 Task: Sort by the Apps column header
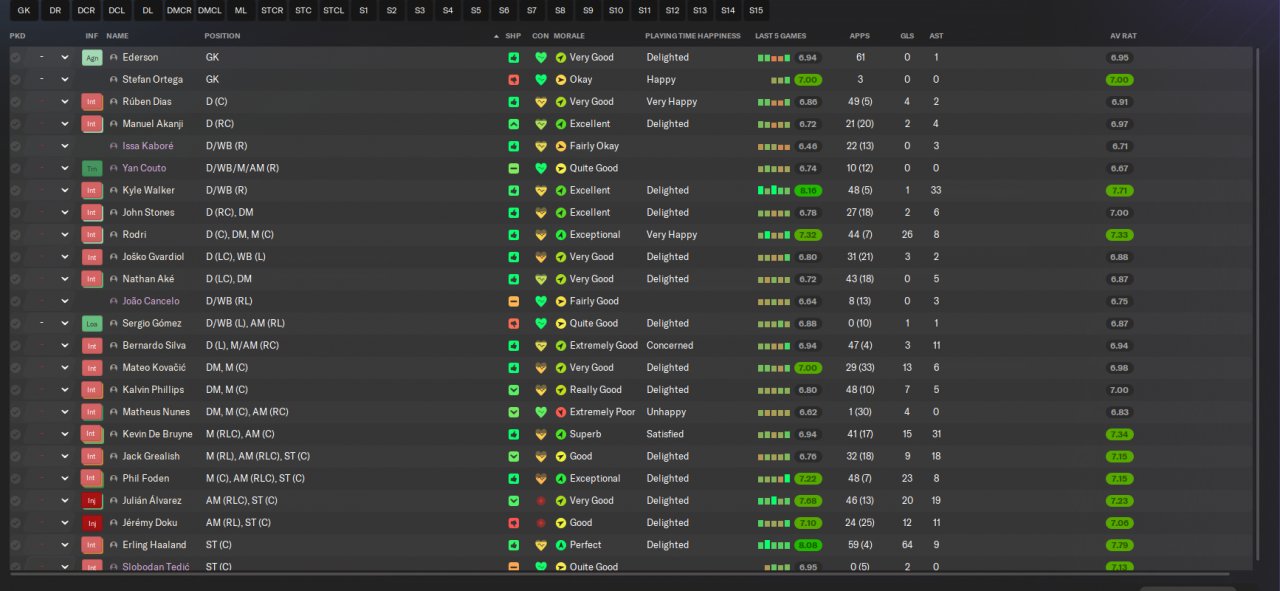pos(859,36)
